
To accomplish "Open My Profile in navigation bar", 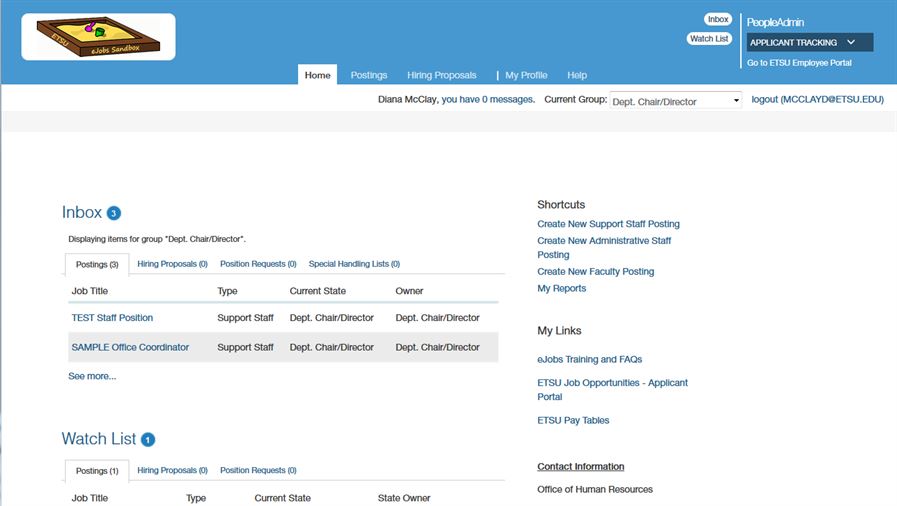I will coord(526,75).
